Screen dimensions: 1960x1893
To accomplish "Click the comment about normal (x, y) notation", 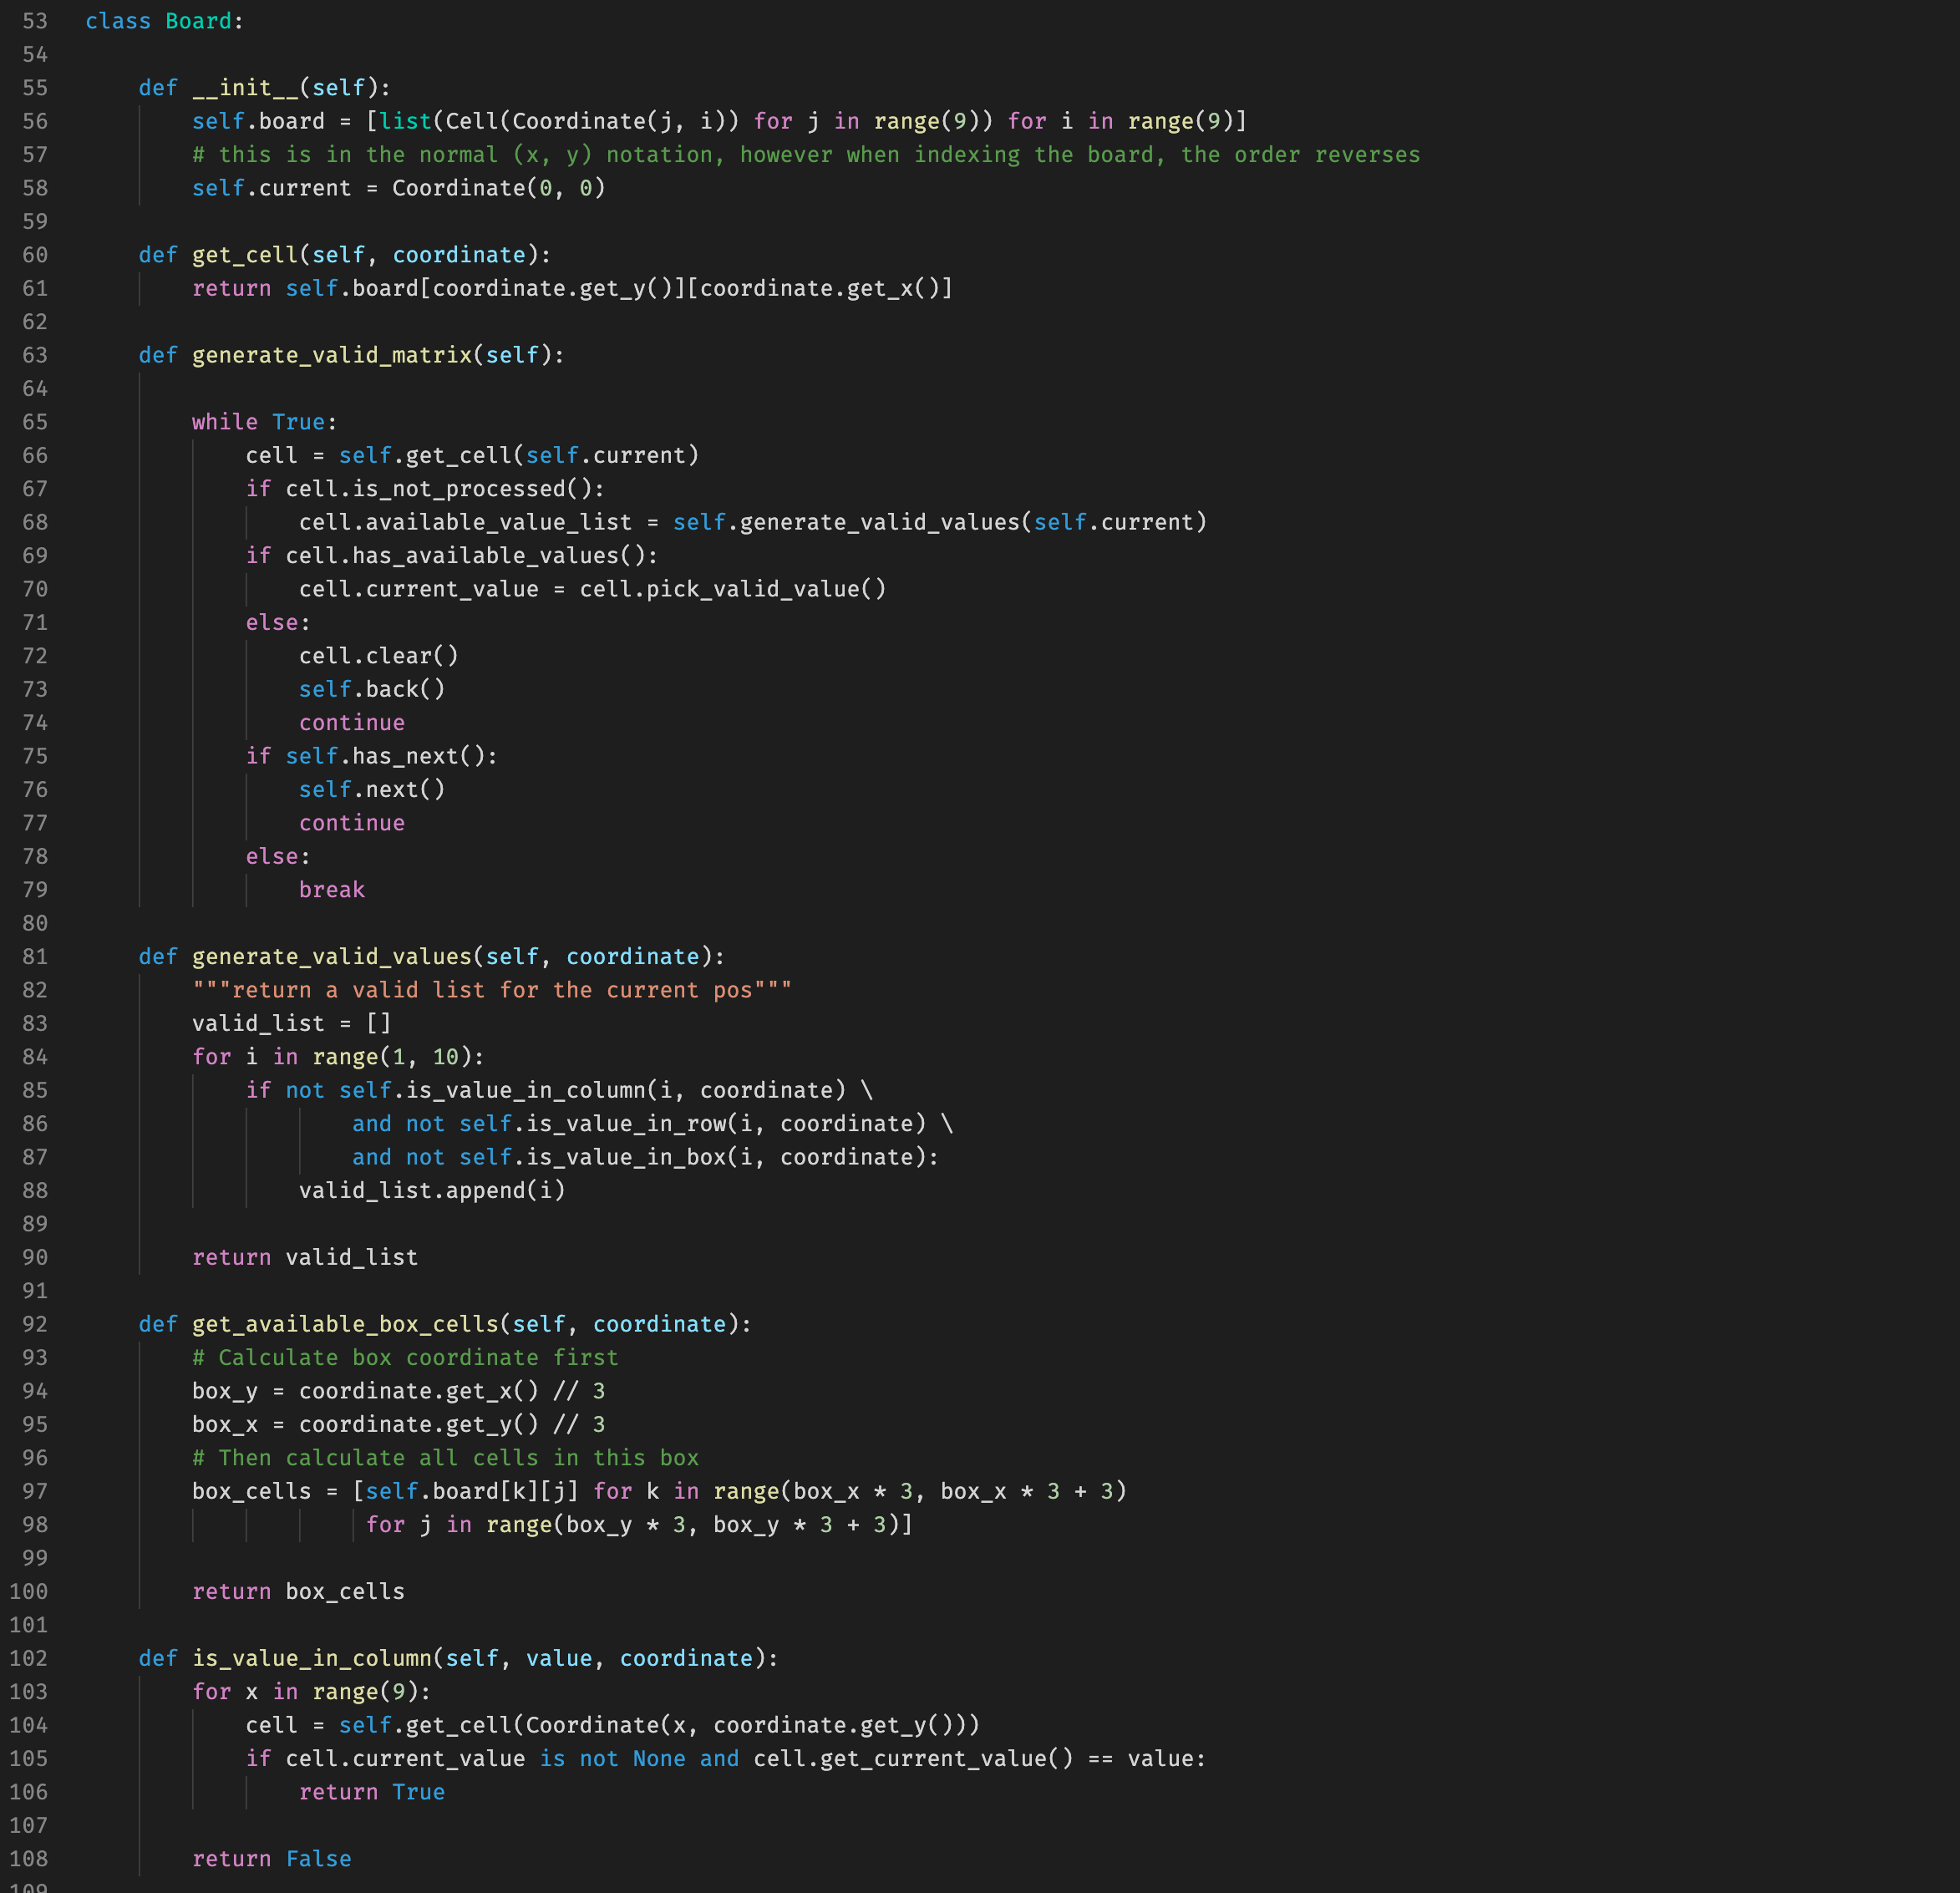I will point(805,155).
